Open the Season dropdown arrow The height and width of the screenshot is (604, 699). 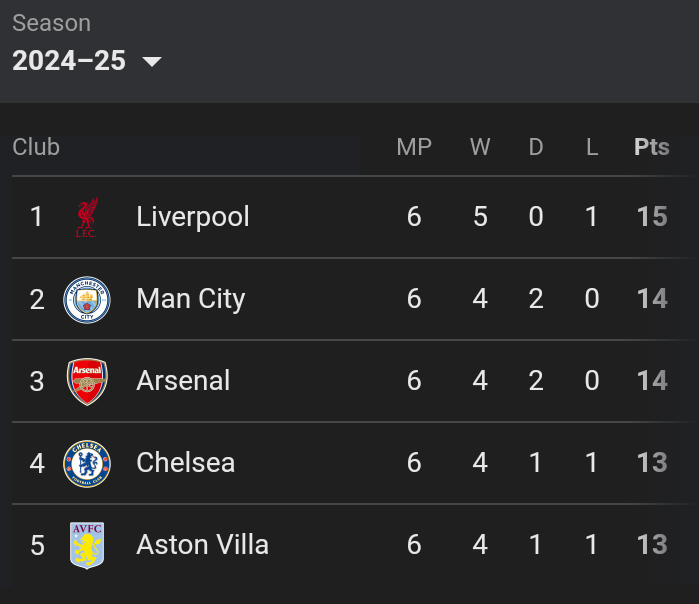[x=152, y=62]
